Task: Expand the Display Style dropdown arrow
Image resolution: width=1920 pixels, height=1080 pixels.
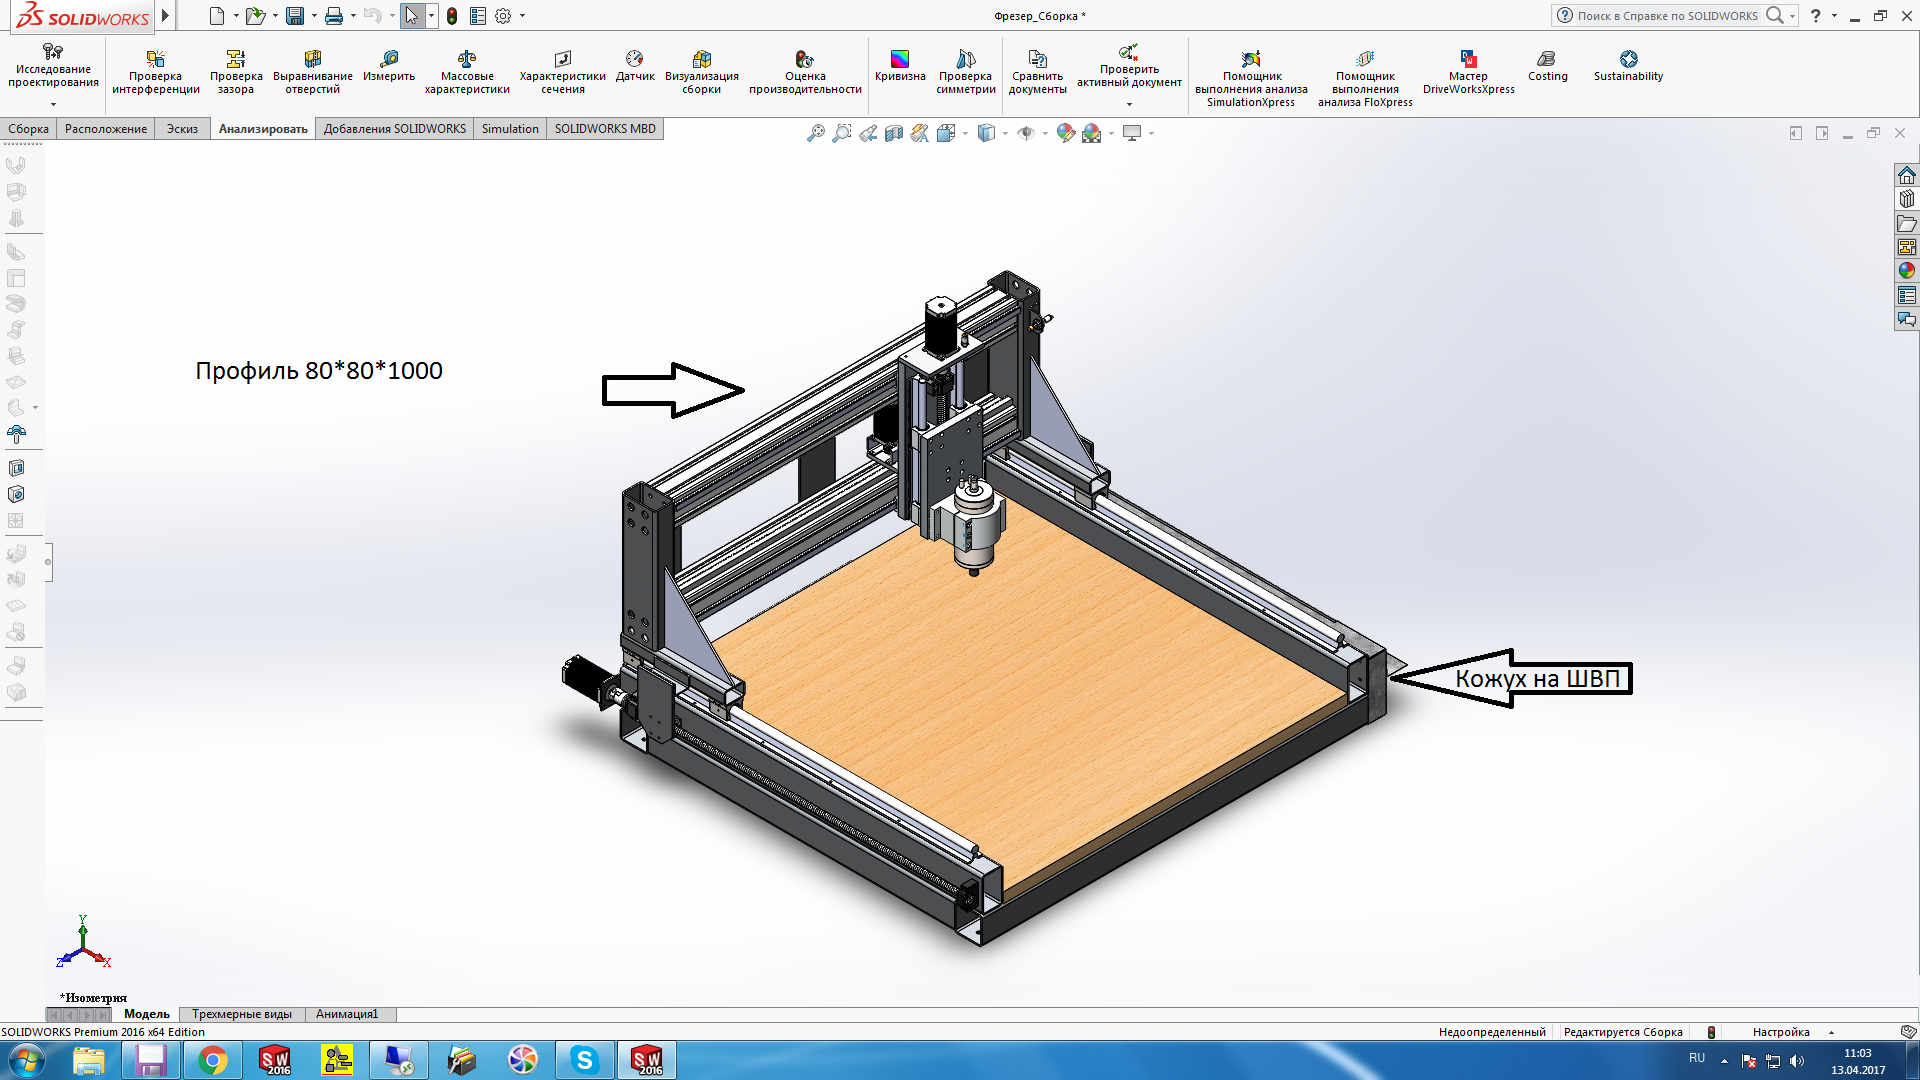Action: coord(1005,133)
